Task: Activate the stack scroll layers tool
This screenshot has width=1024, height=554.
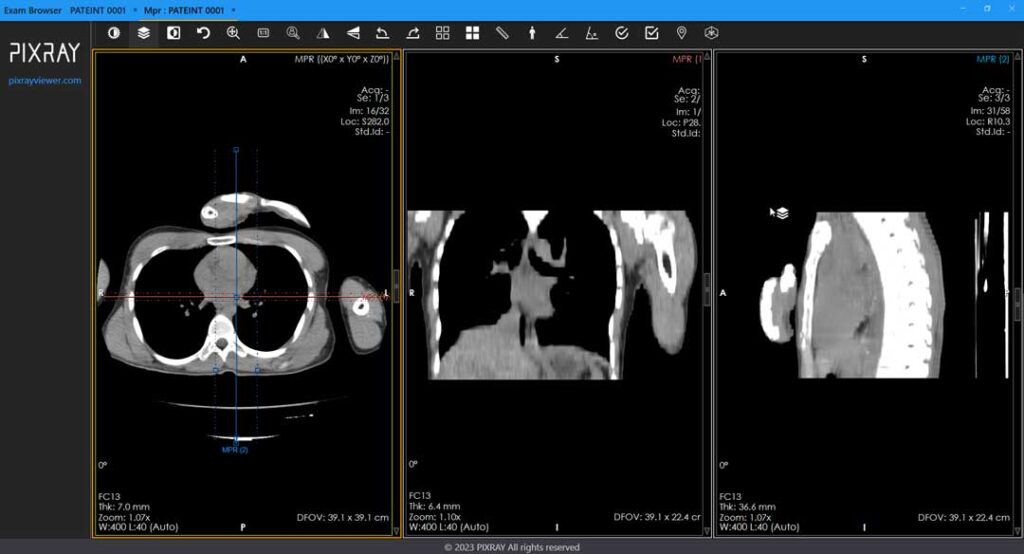Action: (144, 33)
